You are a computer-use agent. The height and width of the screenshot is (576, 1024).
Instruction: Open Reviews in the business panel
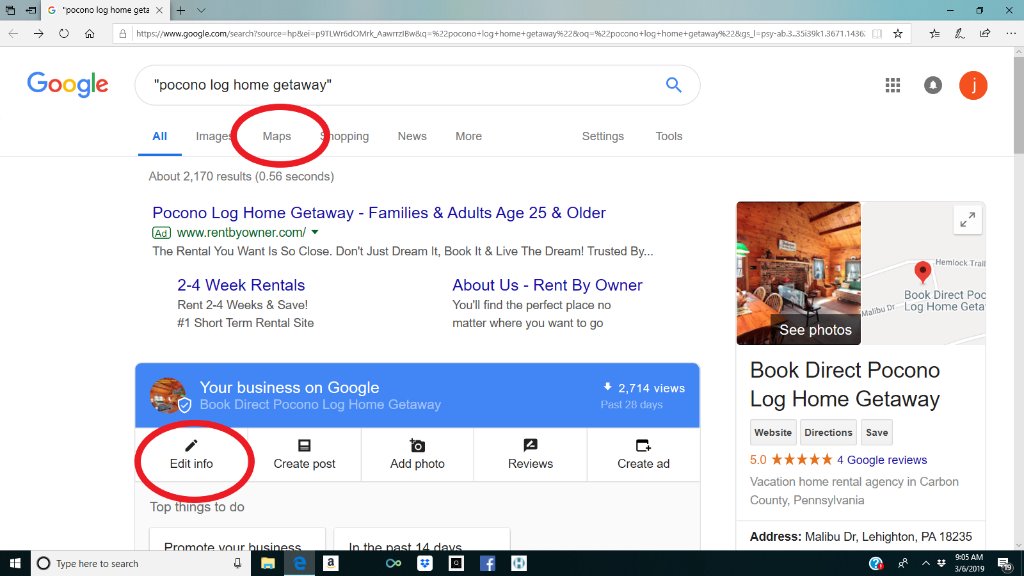(x=530, y=454)
